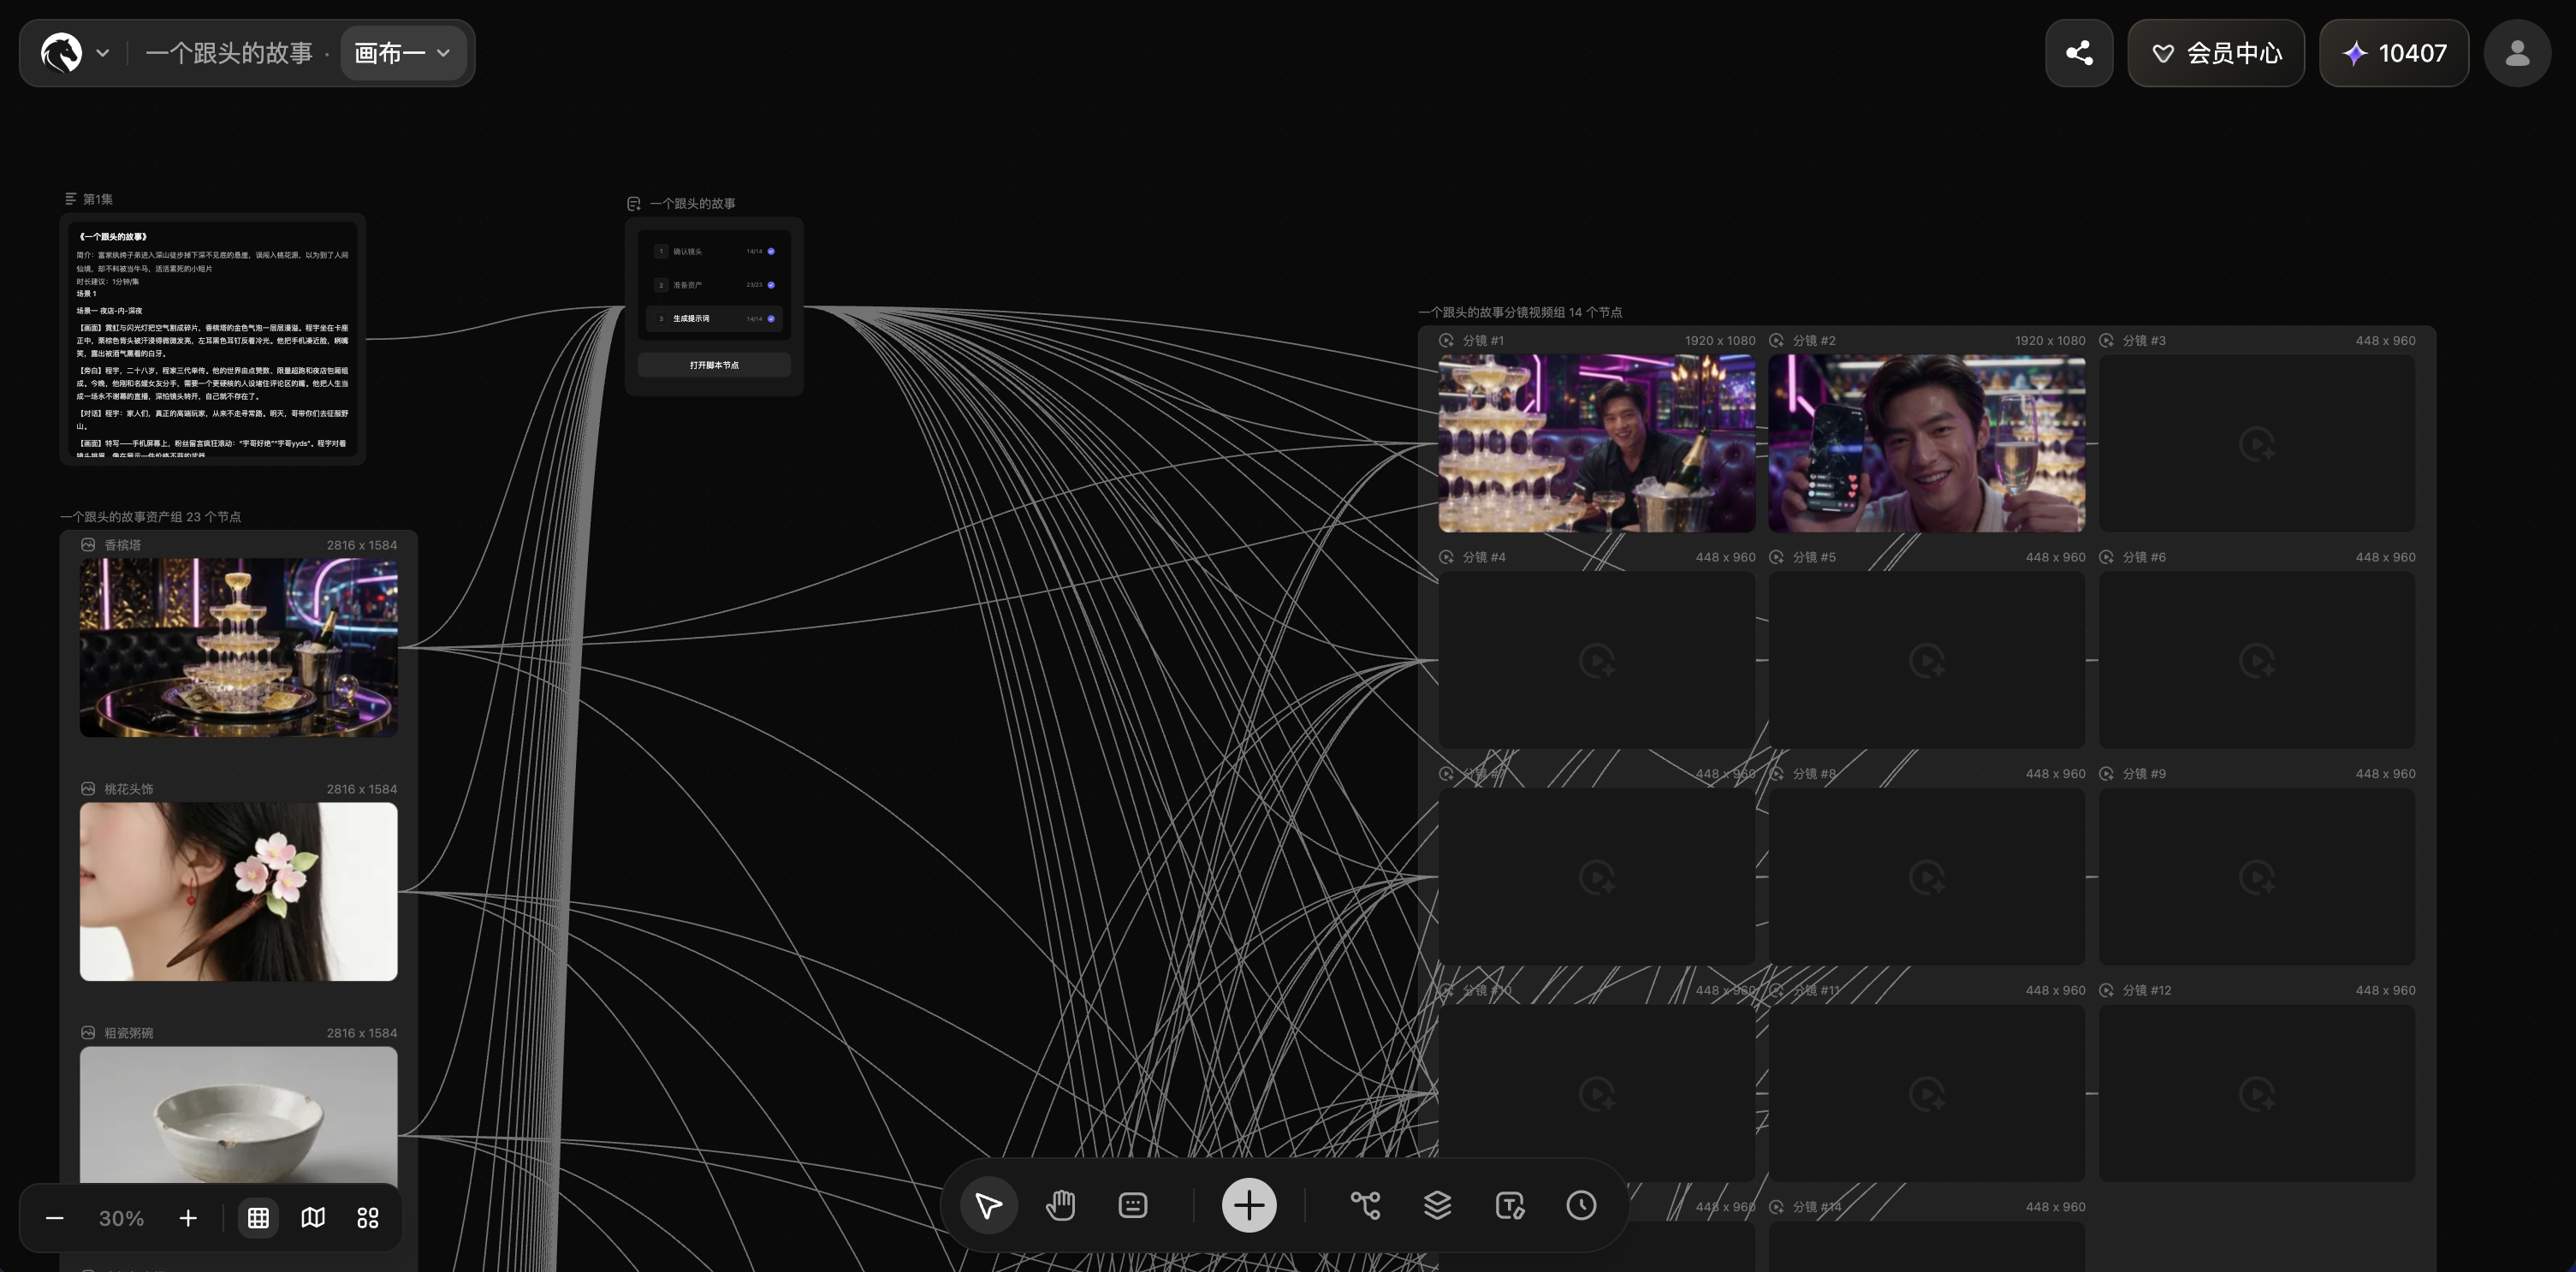Expand the logo menu chevron
The width and height of the screenshot is (2576, 1272).
(102, 53)
